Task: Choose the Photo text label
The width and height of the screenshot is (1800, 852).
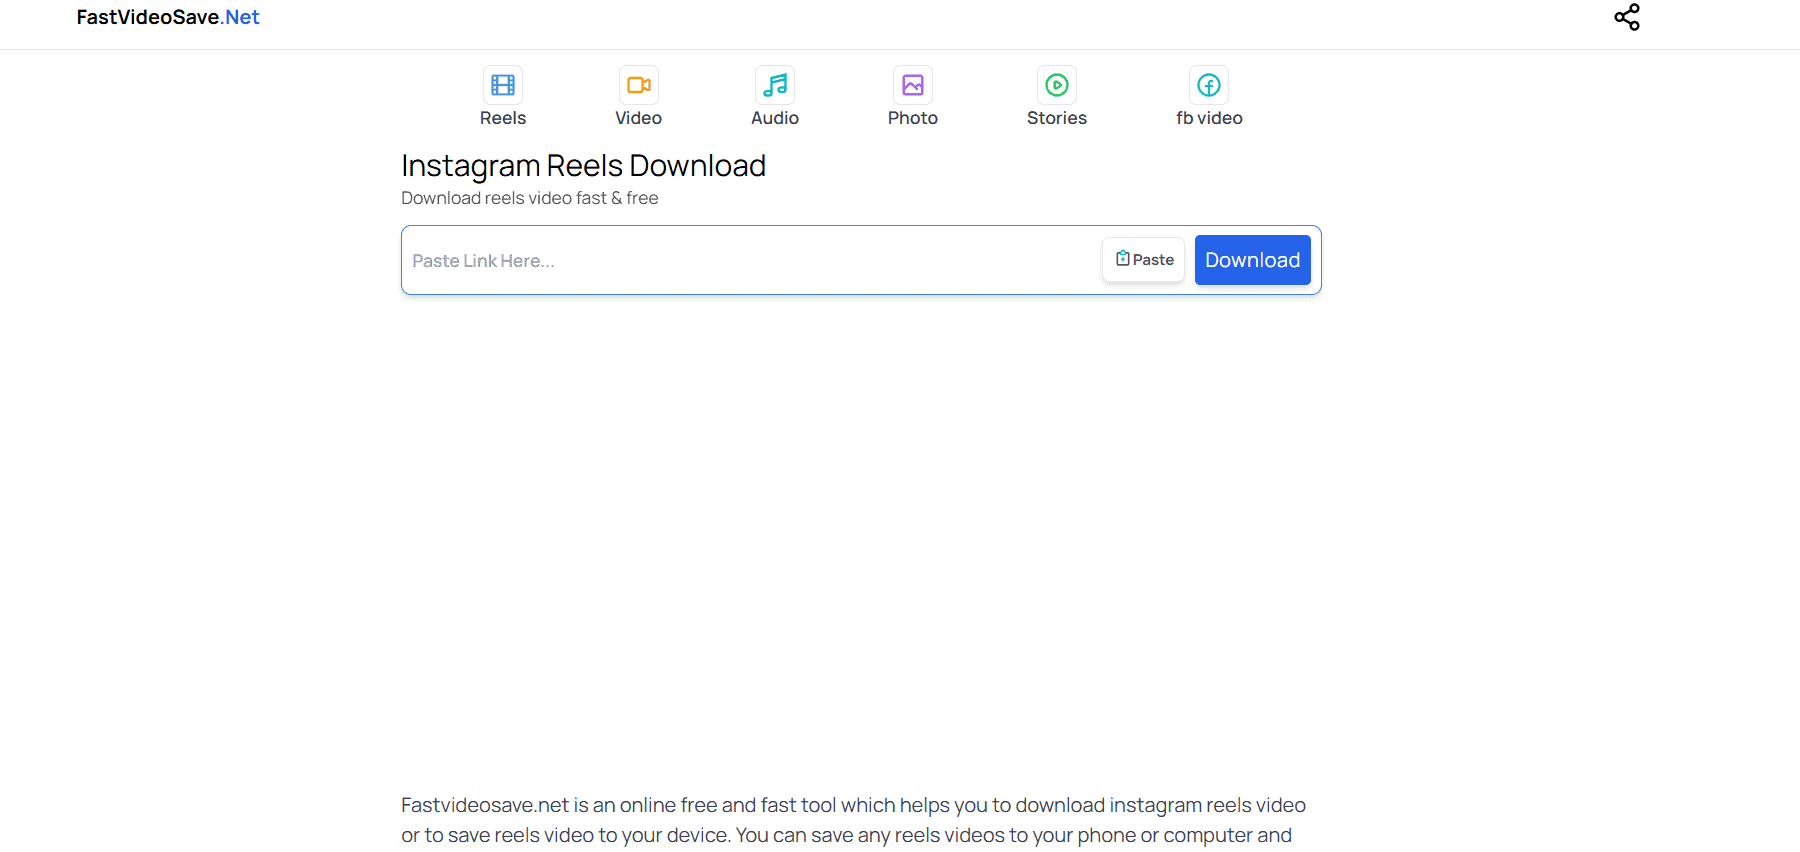Action: pos(913,118)
